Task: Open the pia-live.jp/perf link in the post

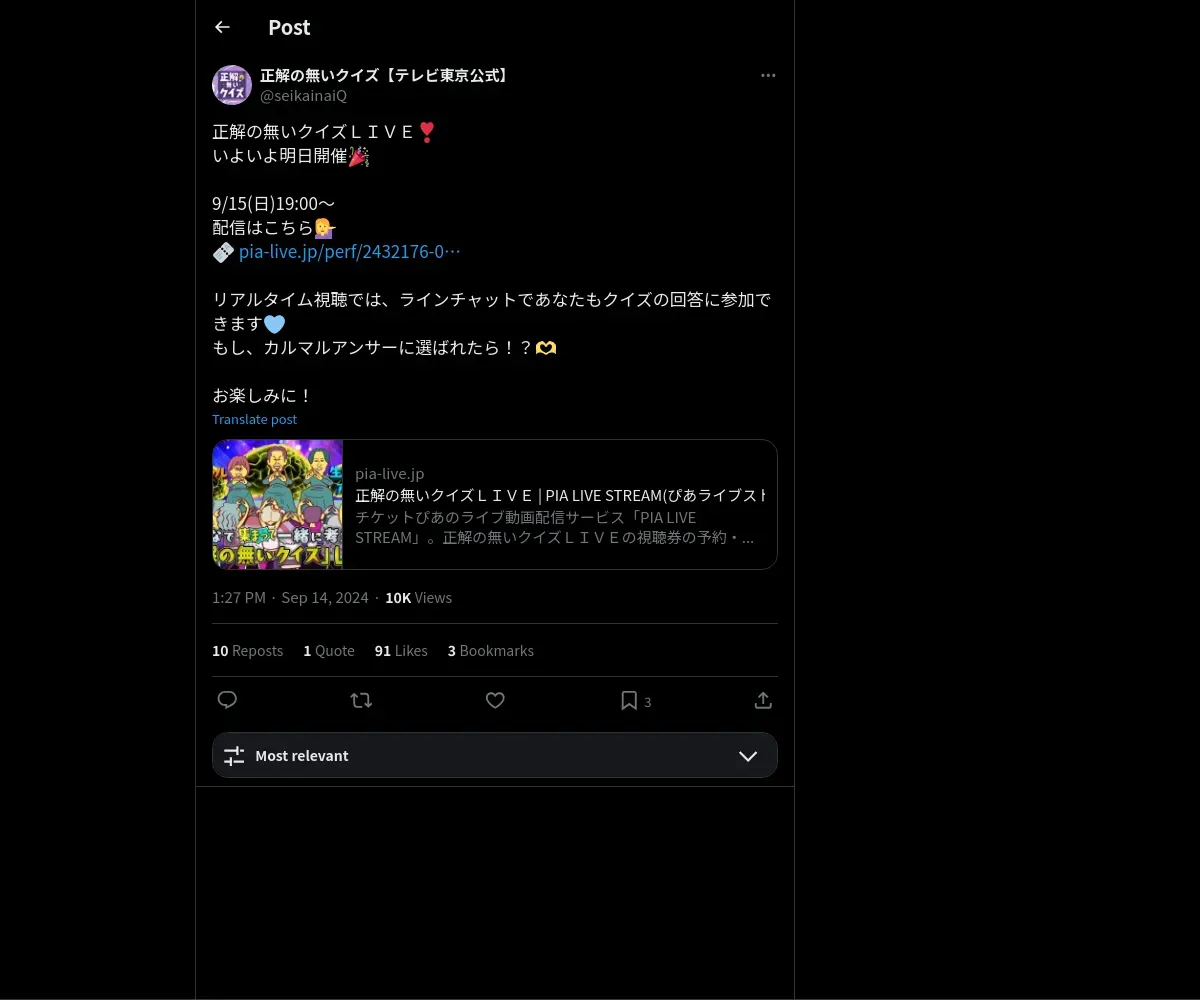Action: 350,252
